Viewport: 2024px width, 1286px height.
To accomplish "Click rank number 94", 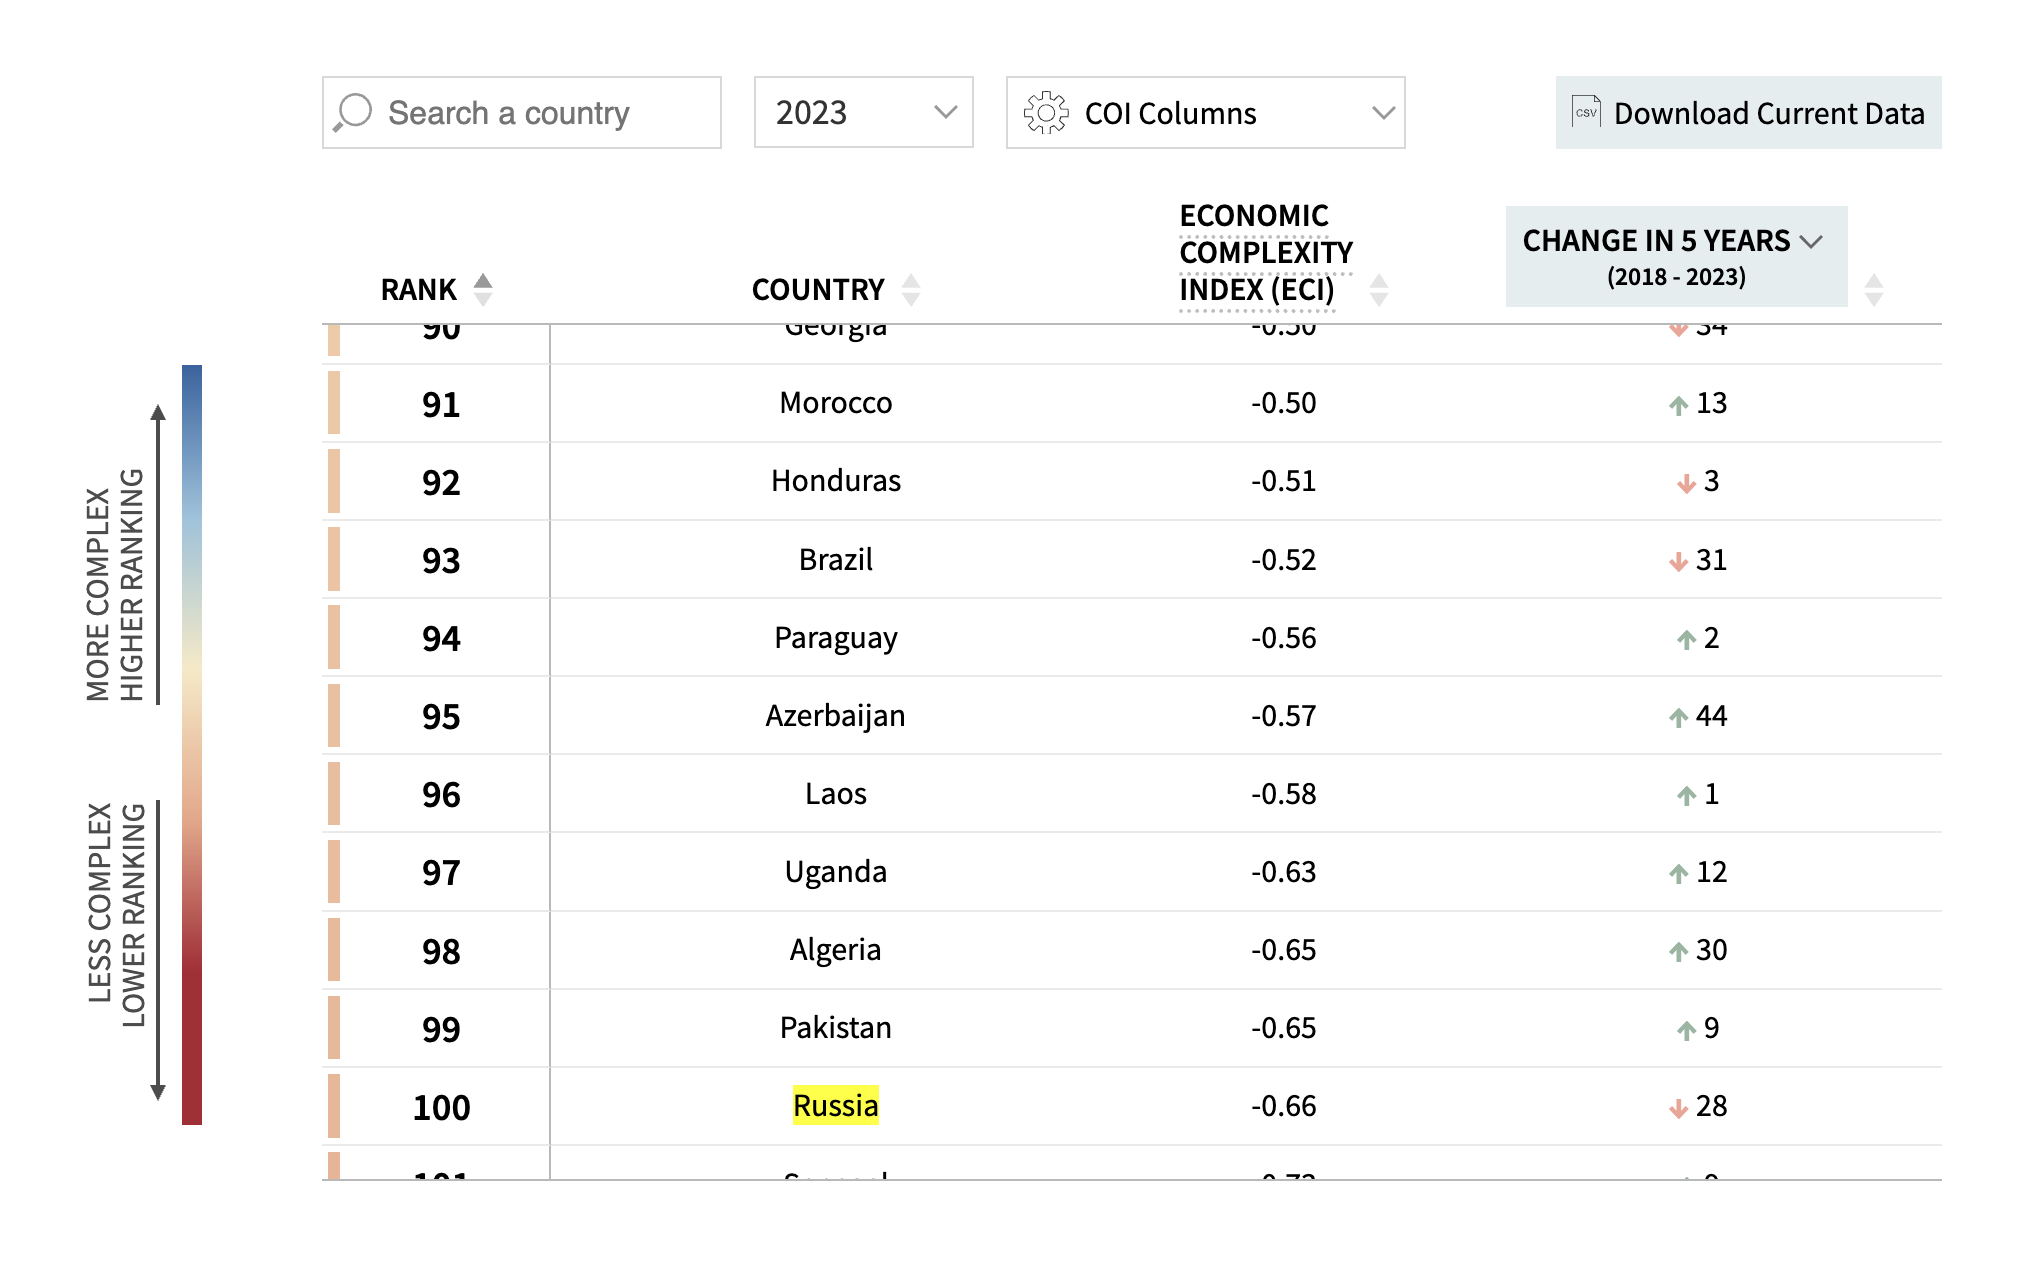I will pyautogui.click(x=441, y=639).
